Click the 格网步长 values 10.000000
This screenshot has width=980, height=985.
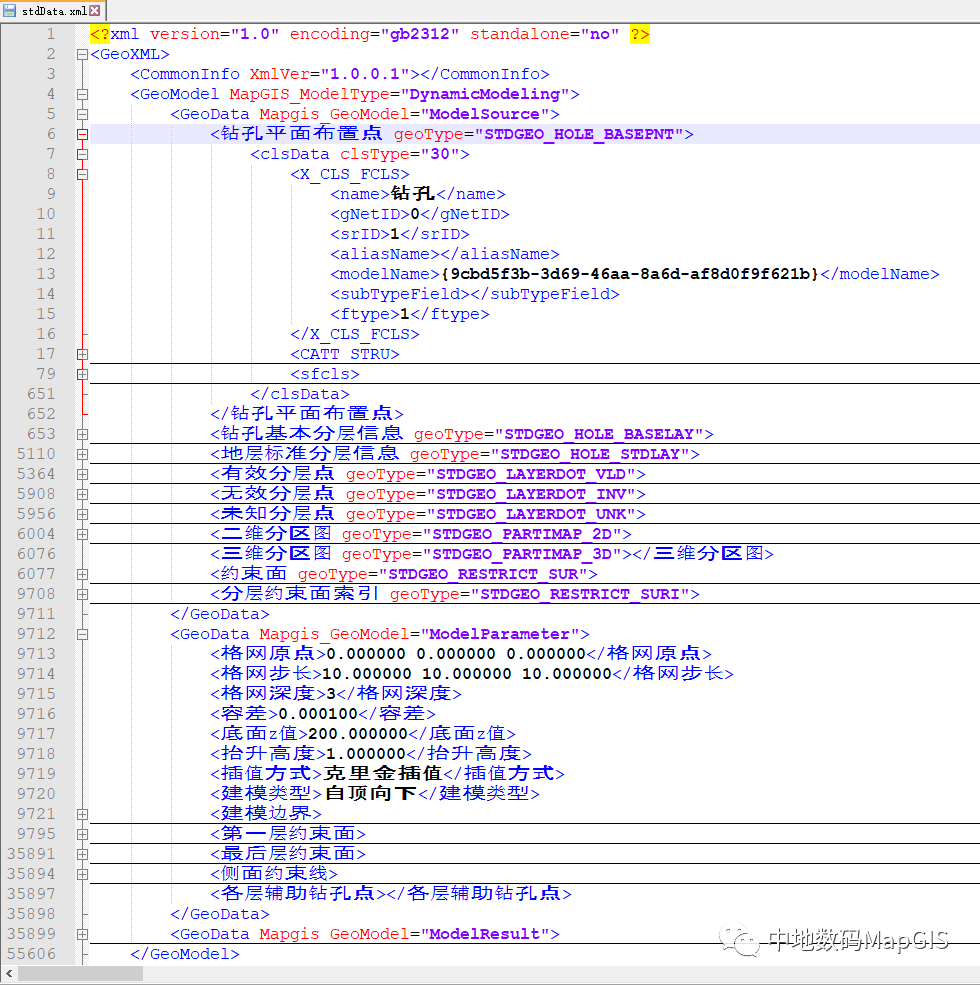tap(466, 674)
